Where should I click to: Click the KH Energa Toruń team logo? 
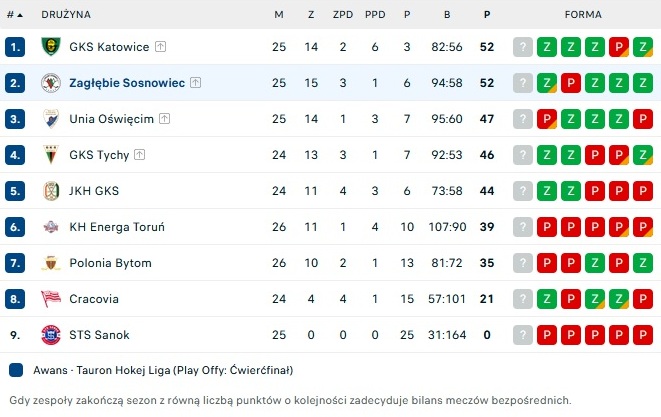tap(51, 227)
